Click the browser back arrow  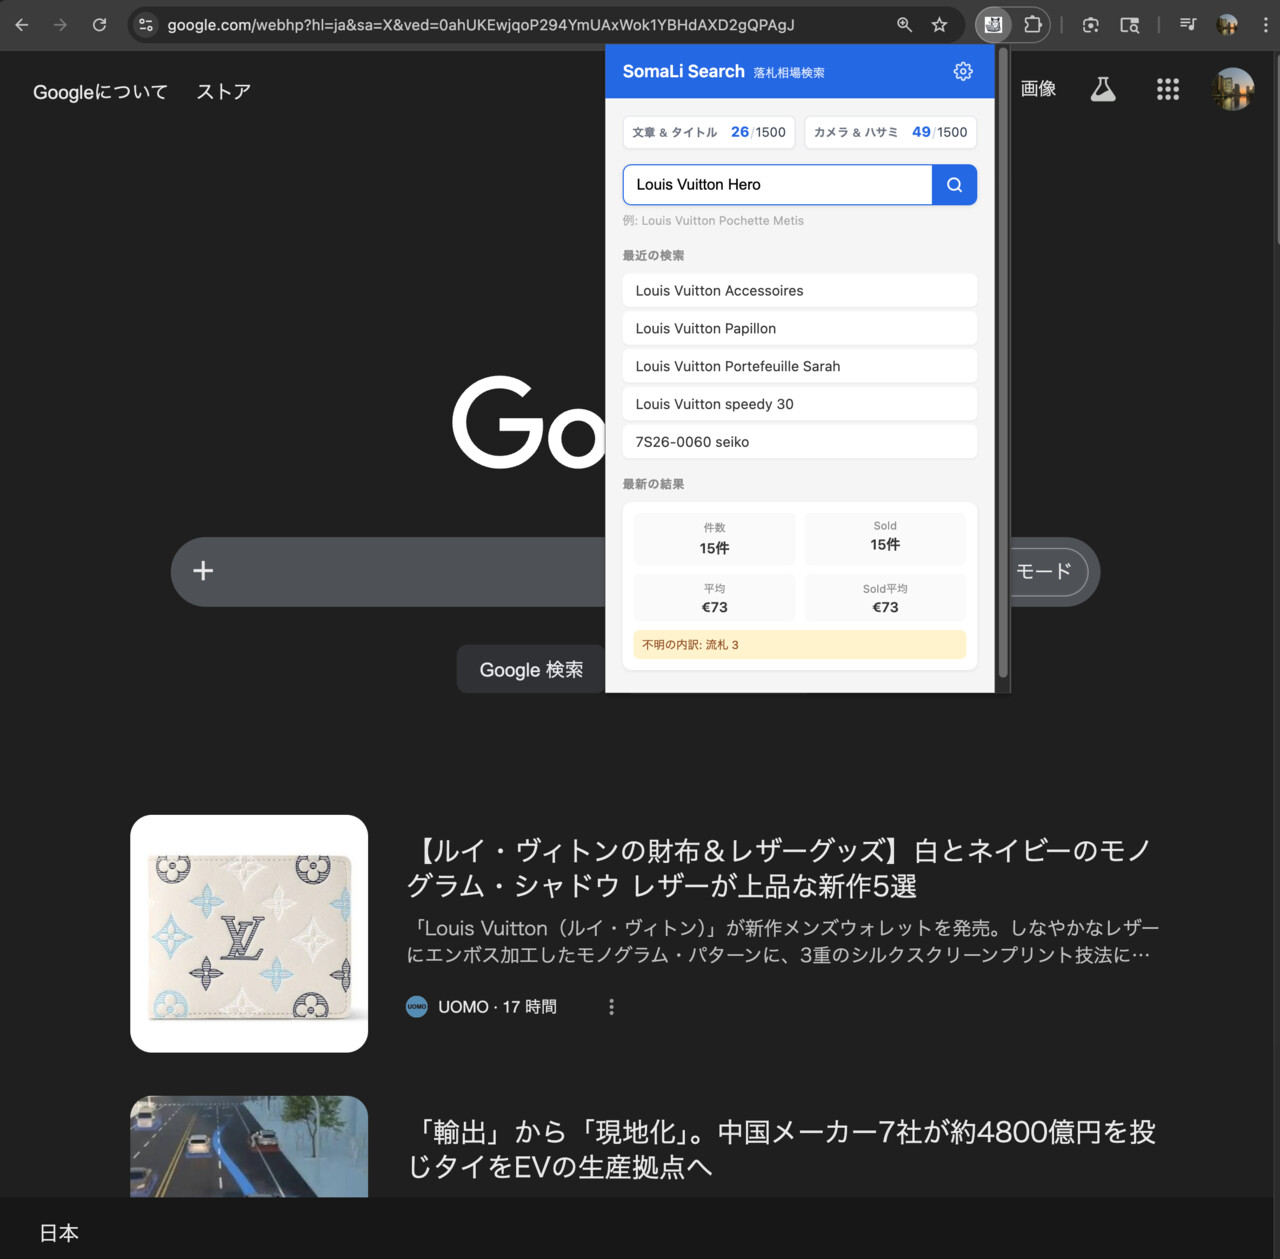(22, 25)
